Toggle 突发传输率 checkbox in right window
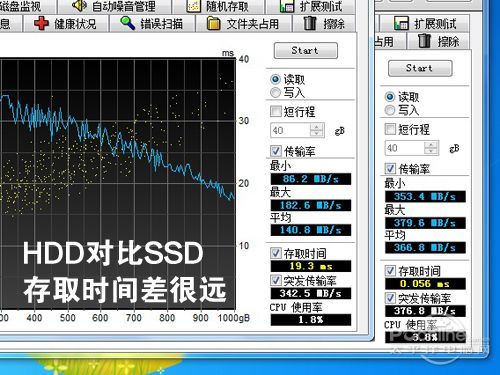 tap(390, 298)
